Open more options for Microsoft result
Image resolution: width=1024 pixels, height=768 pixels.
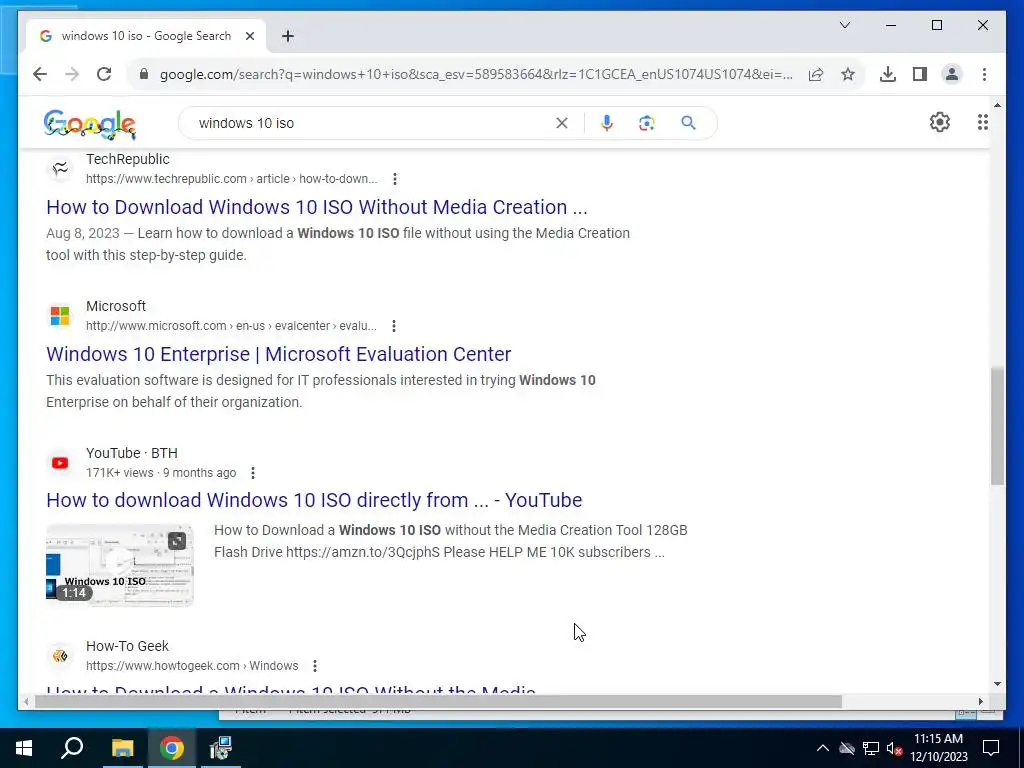[x=394, y=326]
